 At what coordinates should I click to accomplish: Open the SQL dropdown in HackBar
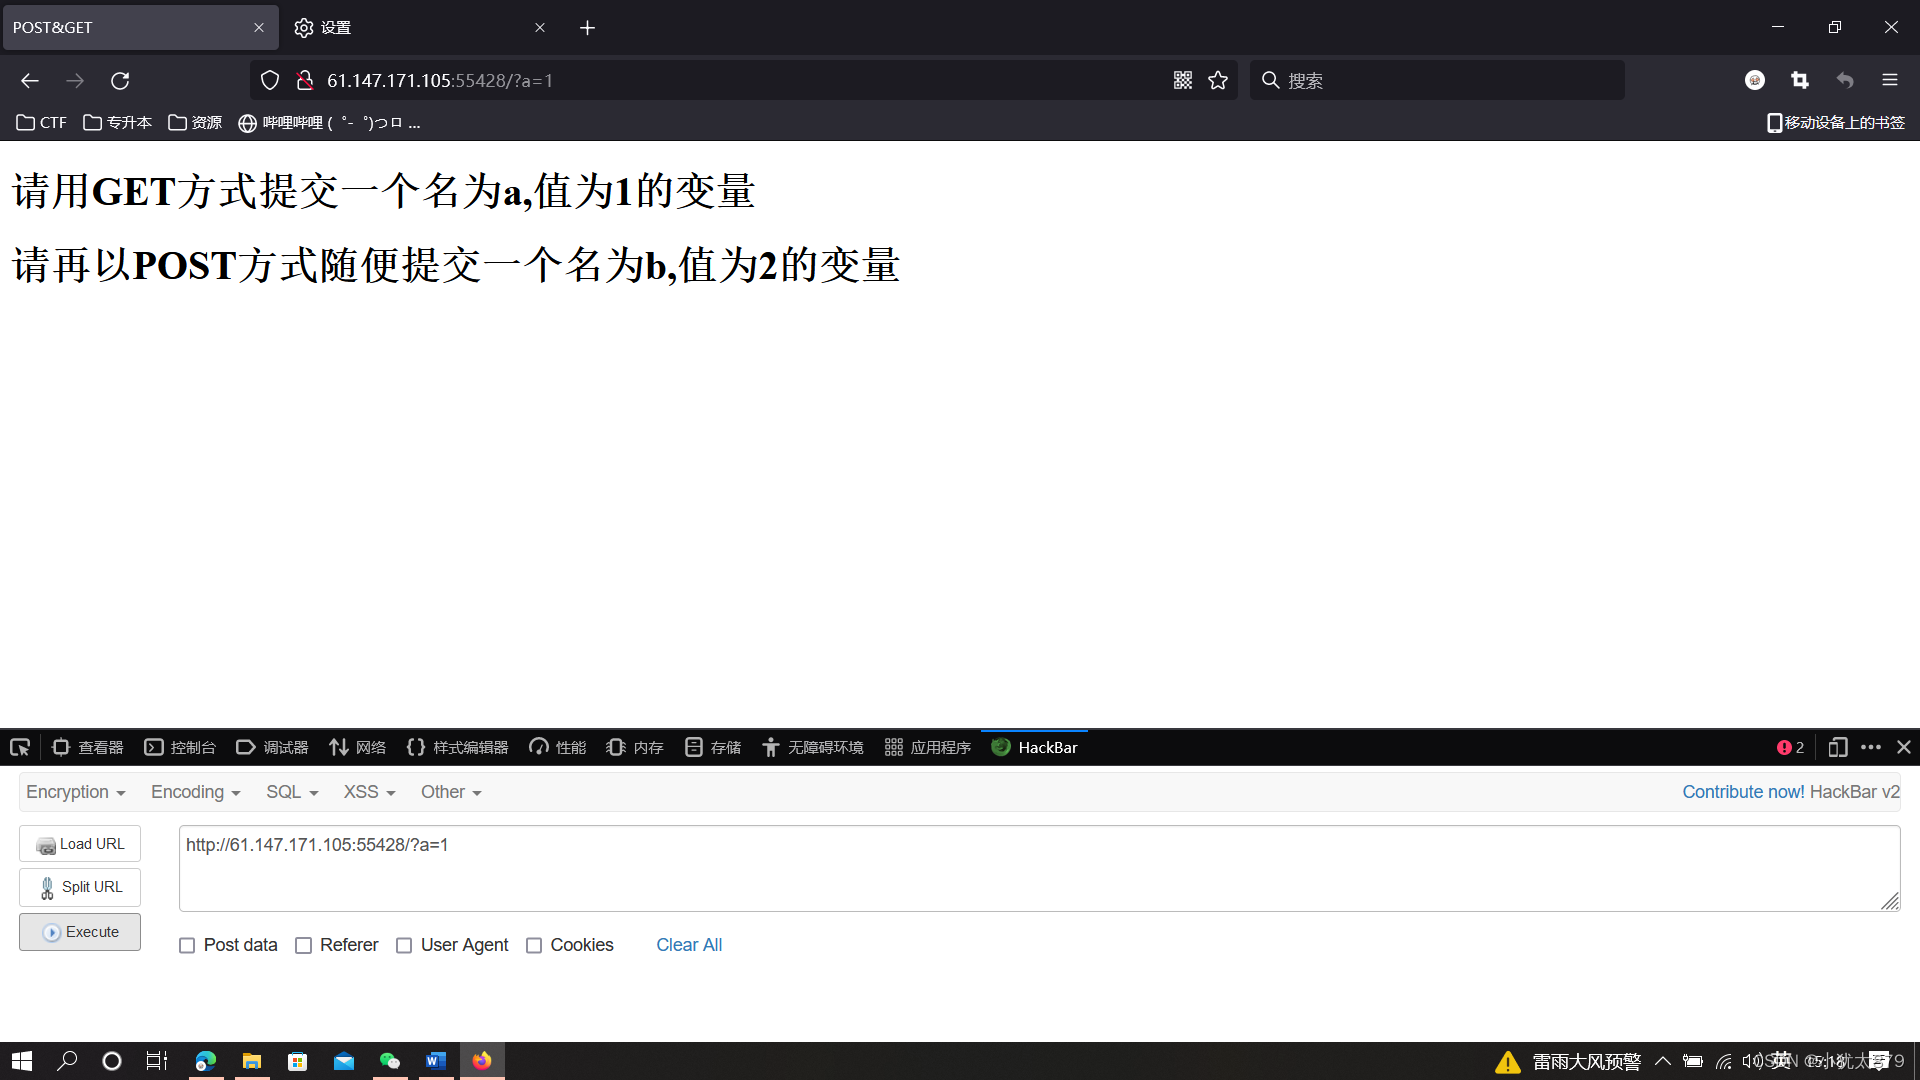click(291, 792)
